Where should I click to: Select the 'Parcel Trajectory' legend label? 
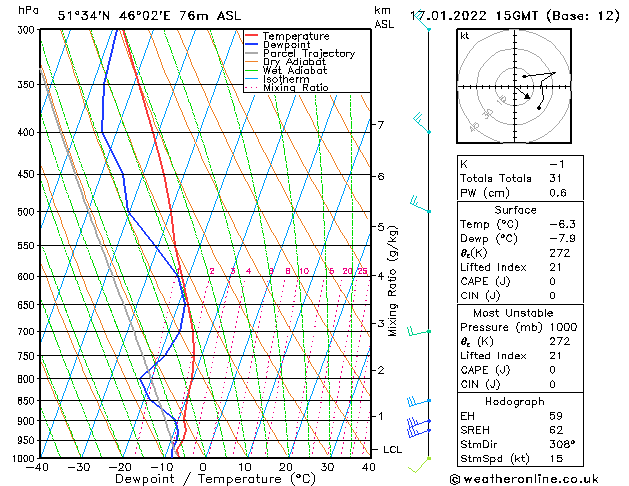[309, 53]
